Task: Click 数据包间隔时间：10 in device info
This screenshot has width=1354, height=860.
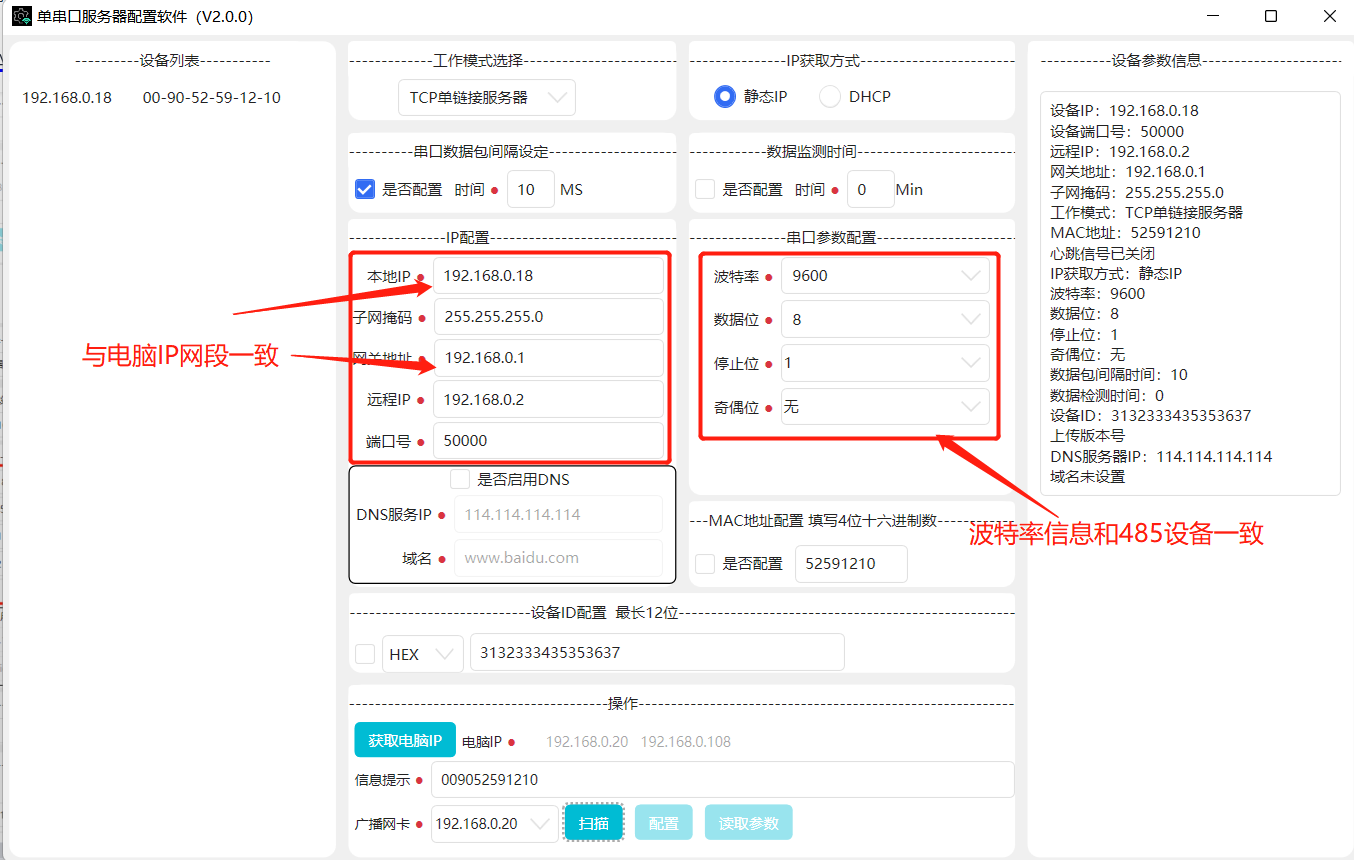Action: point(1119,374)
